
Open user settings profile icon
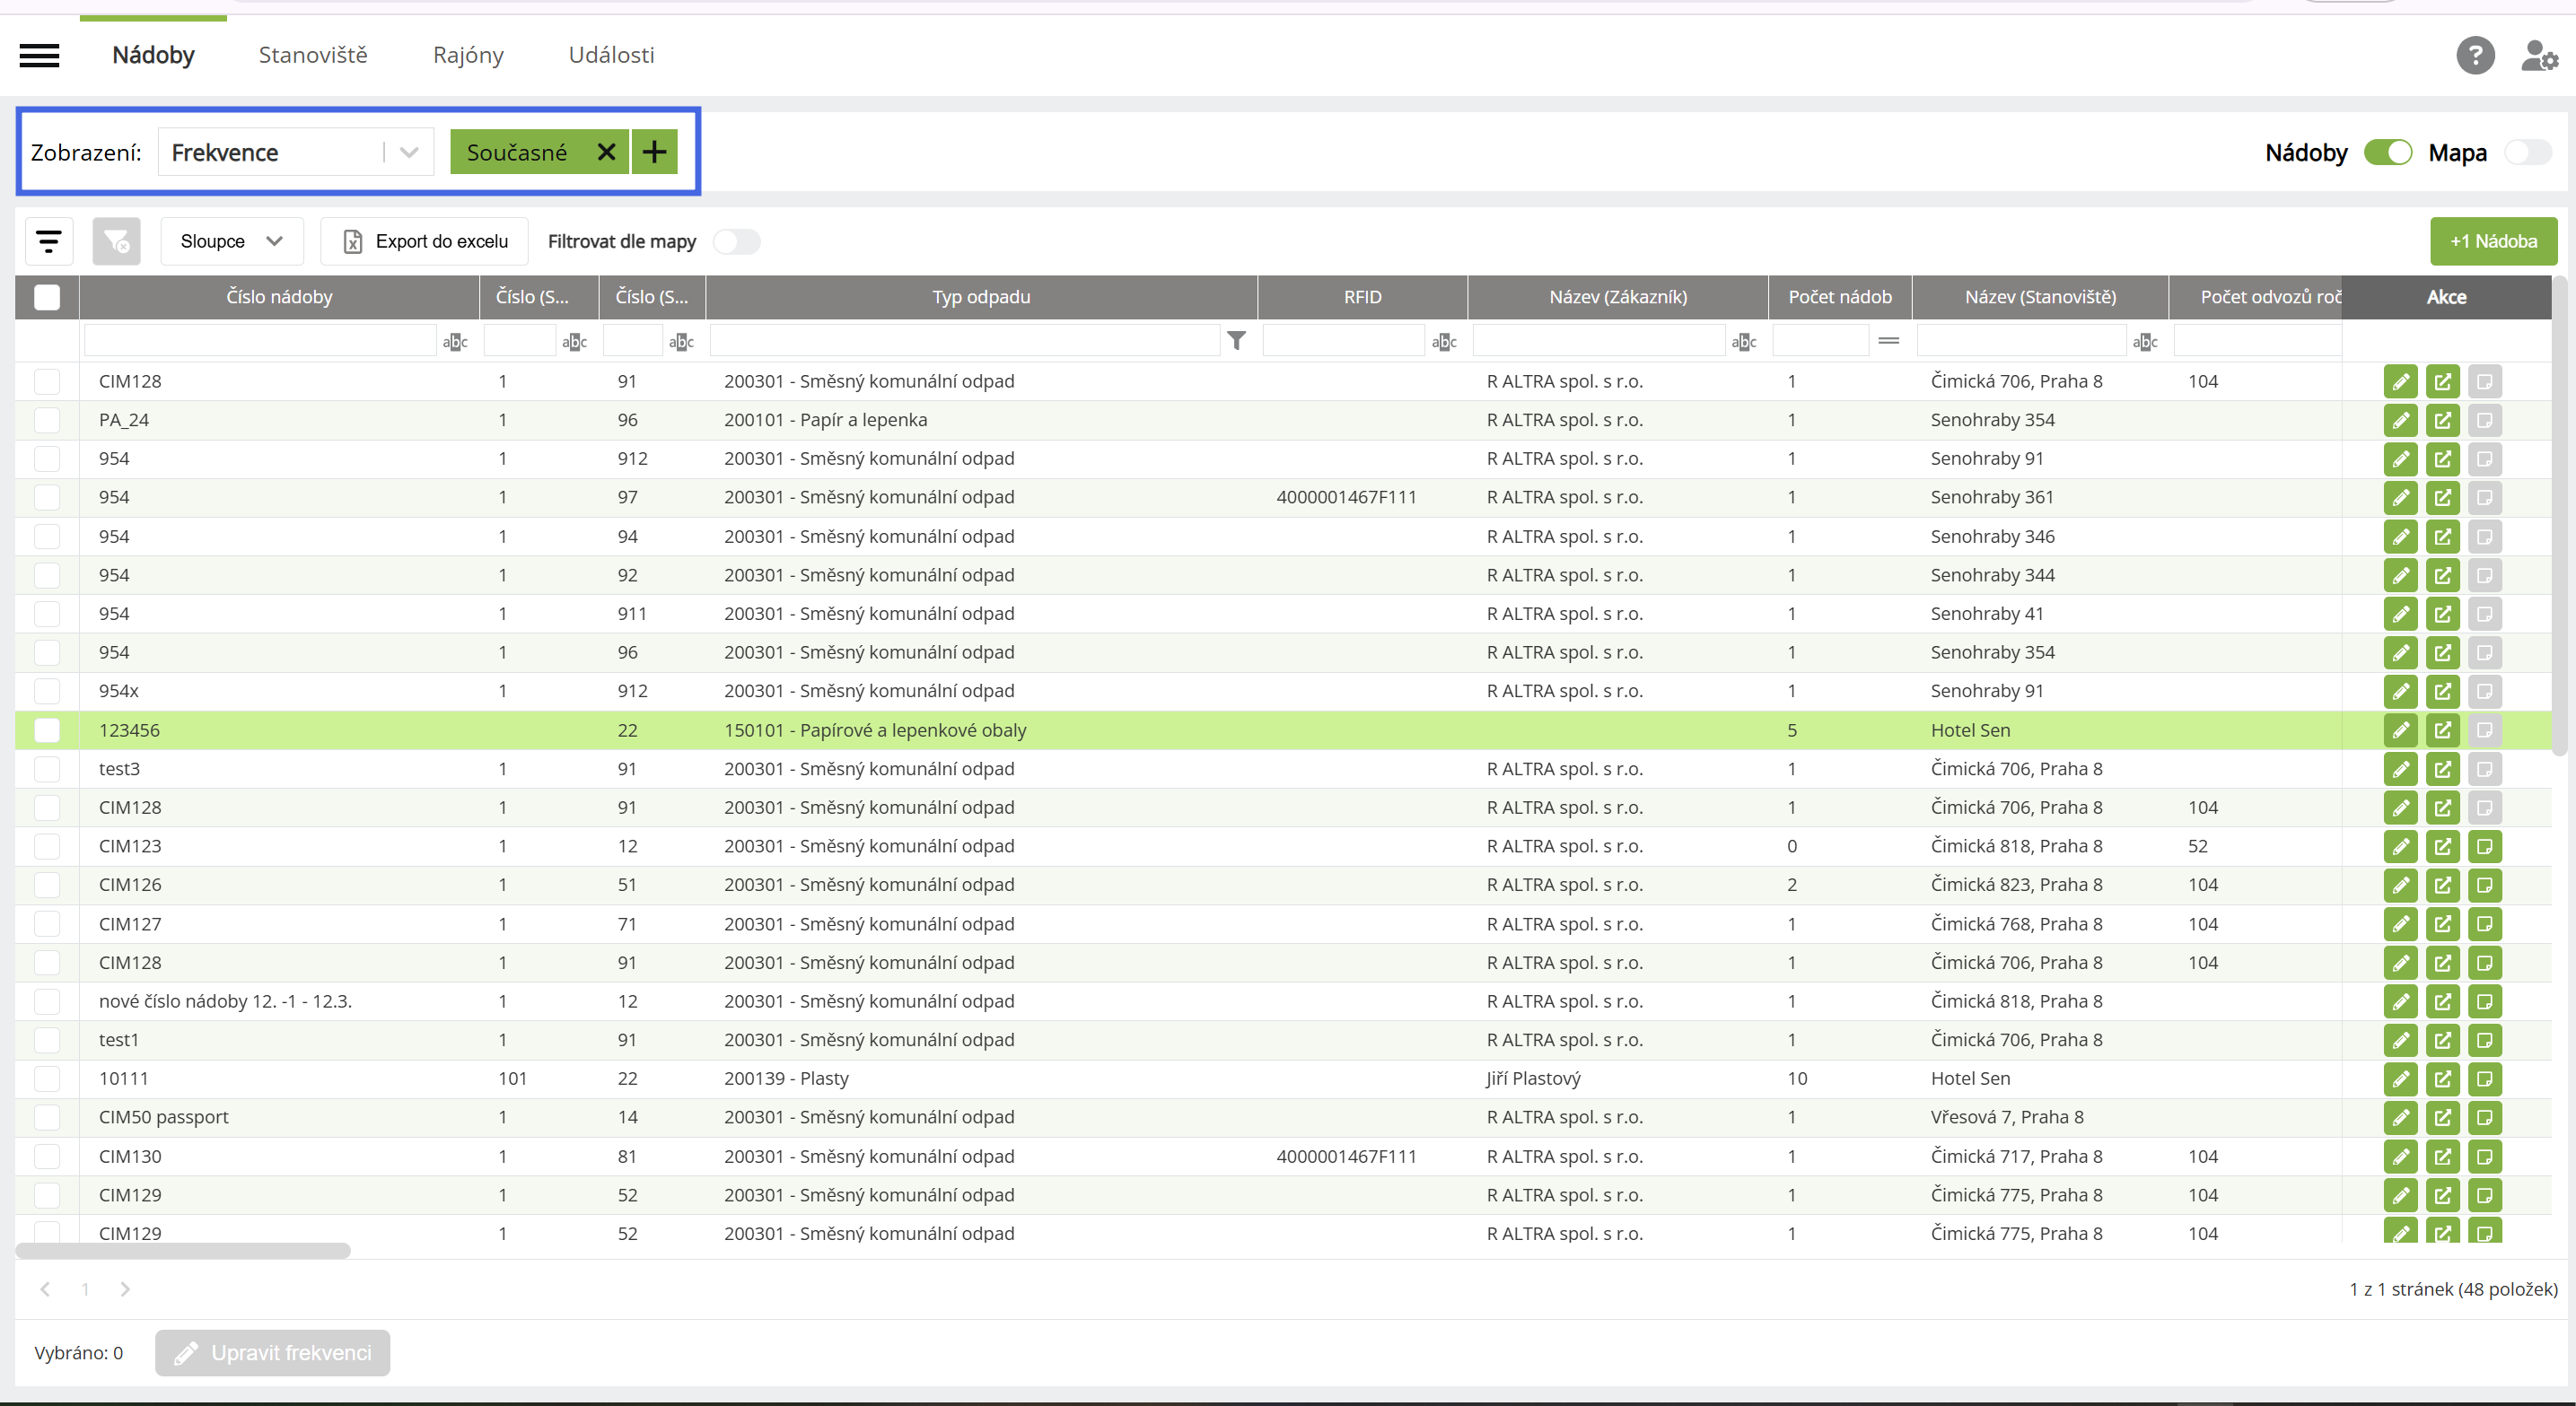tap(2538, 56)
